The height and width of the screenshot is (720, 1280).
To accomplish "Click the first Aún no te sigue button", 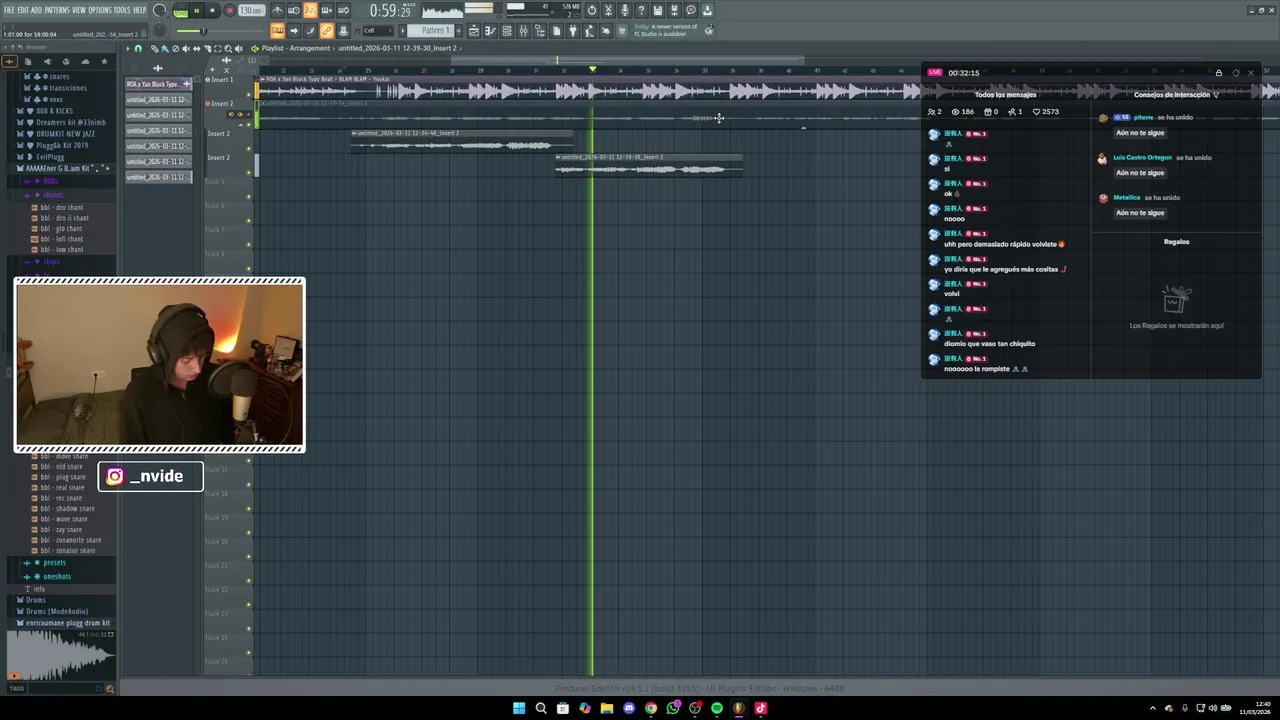I will [1140, 132].
